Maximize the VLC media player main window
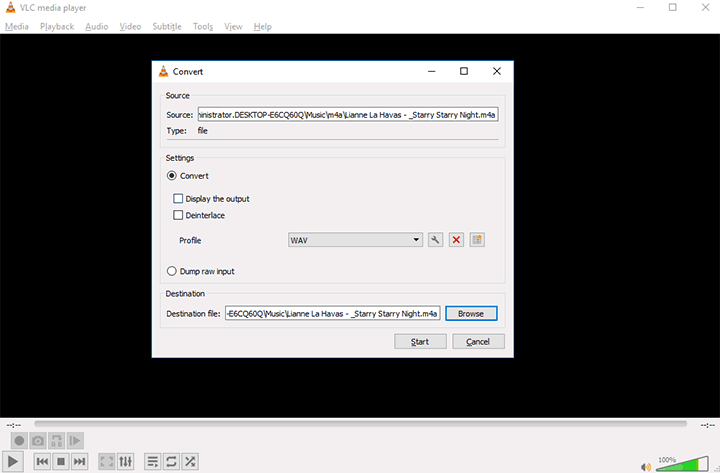Viewport: 720px width, 473px height. pyautogui.click(x=673, y=7)
